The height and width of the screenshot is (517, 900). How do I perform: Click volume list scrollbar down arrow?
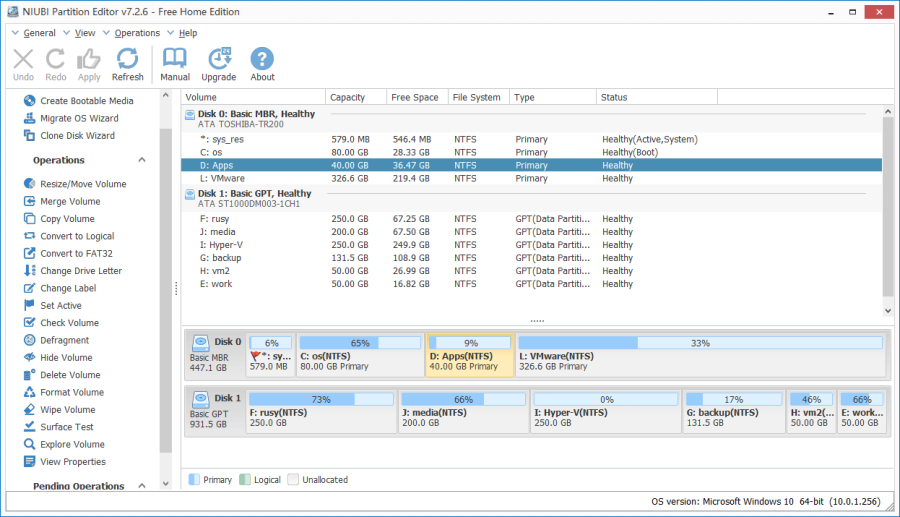coord(888,310)
